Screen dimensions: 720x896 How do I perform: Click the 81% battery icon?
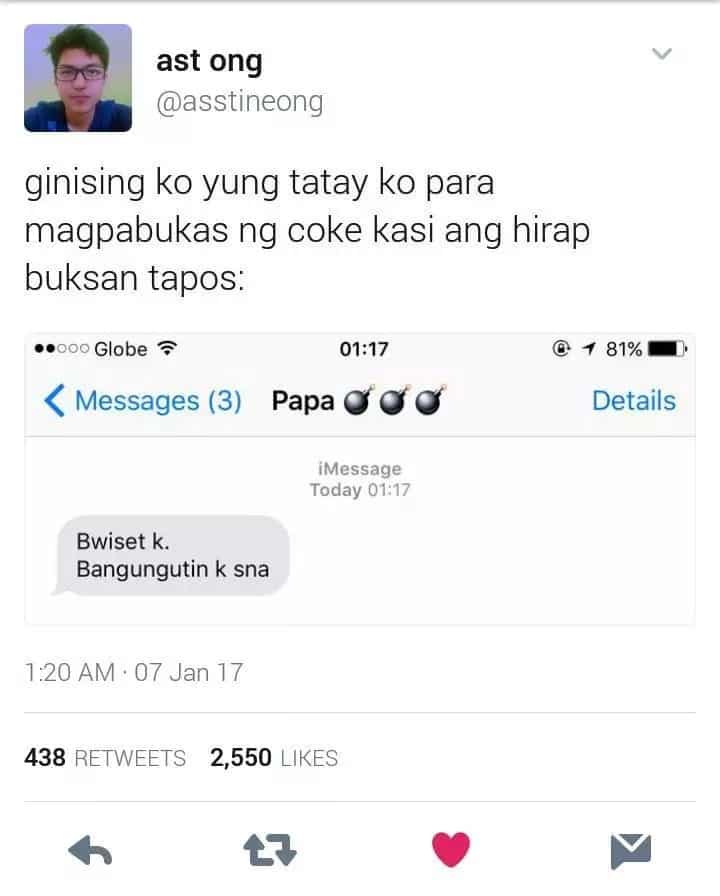click(x=666, y=349)
